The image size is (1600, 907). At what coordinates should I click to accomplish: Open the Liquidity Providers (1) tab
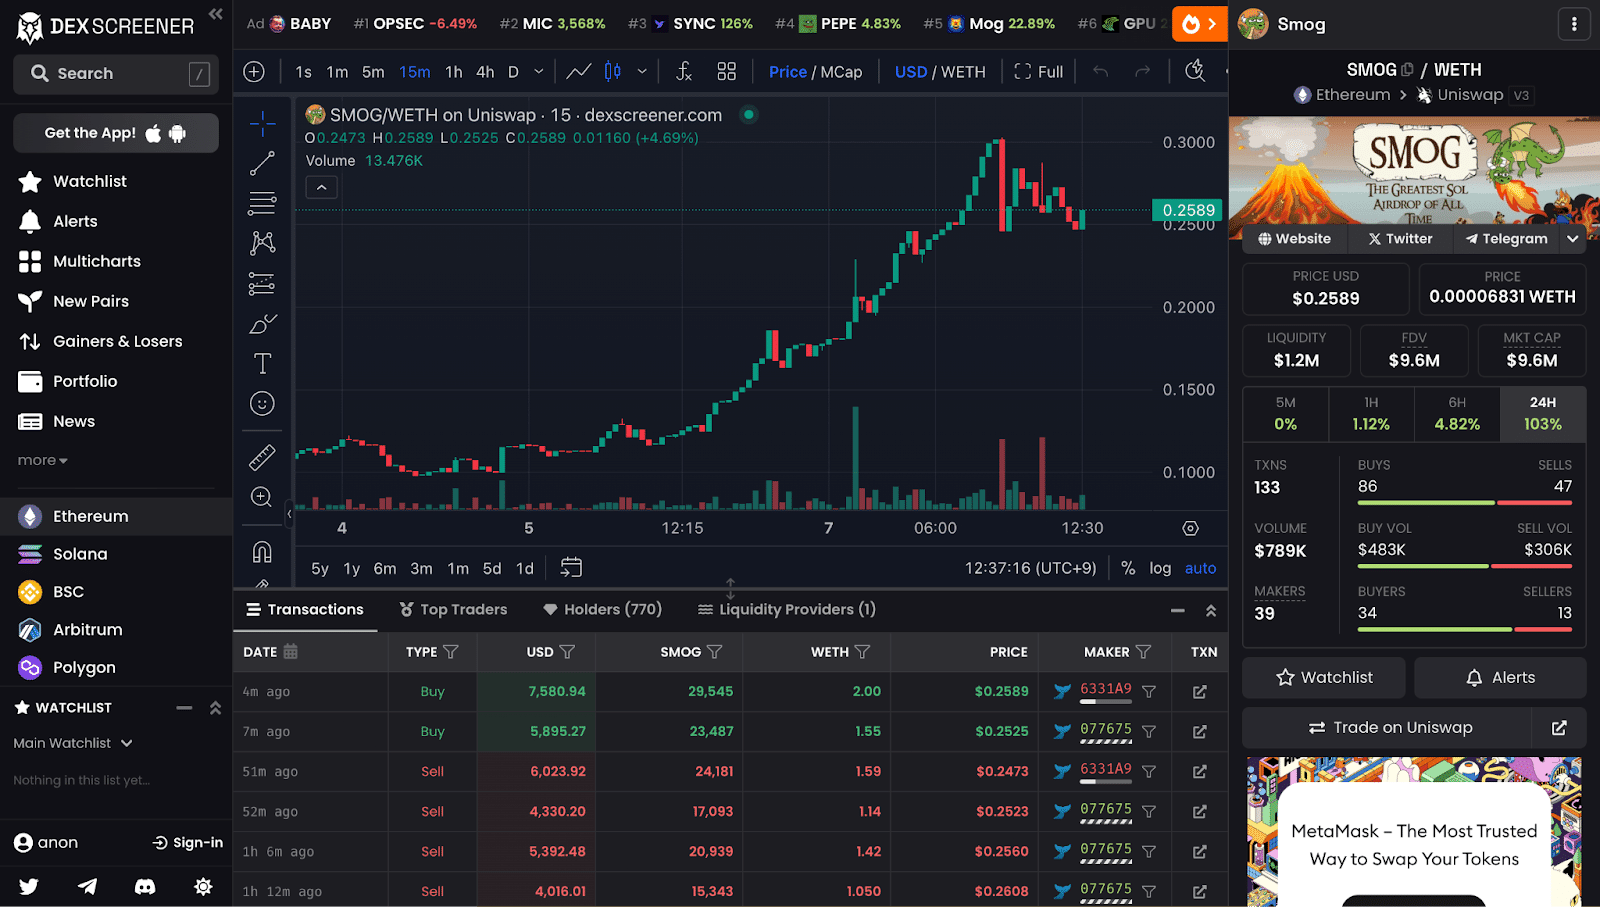[786, 609]
